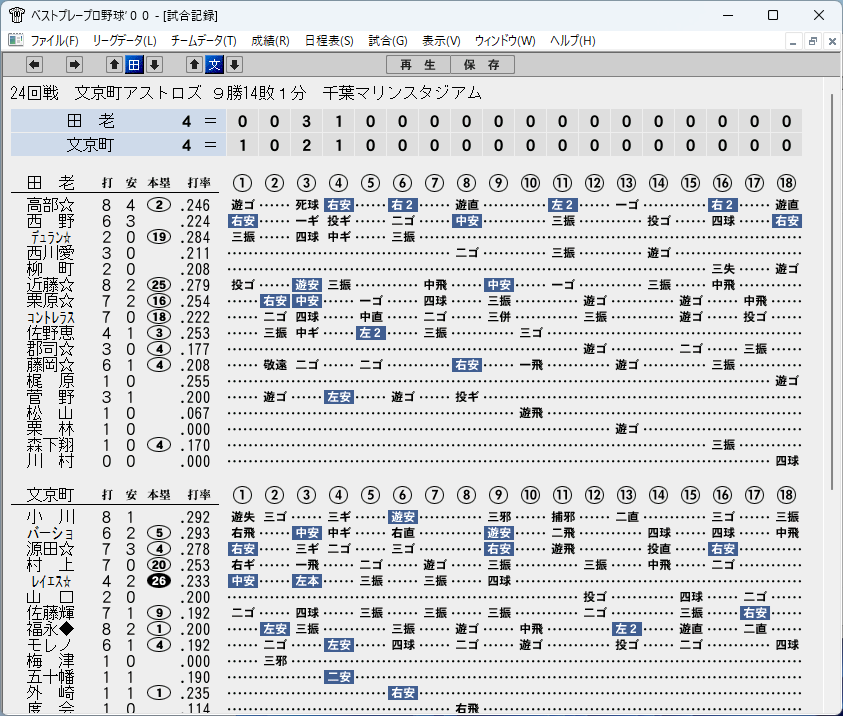Click the 保存 save button
Image resolution: width=843 pixels, height=716 pixels.
tap(482, 65)
